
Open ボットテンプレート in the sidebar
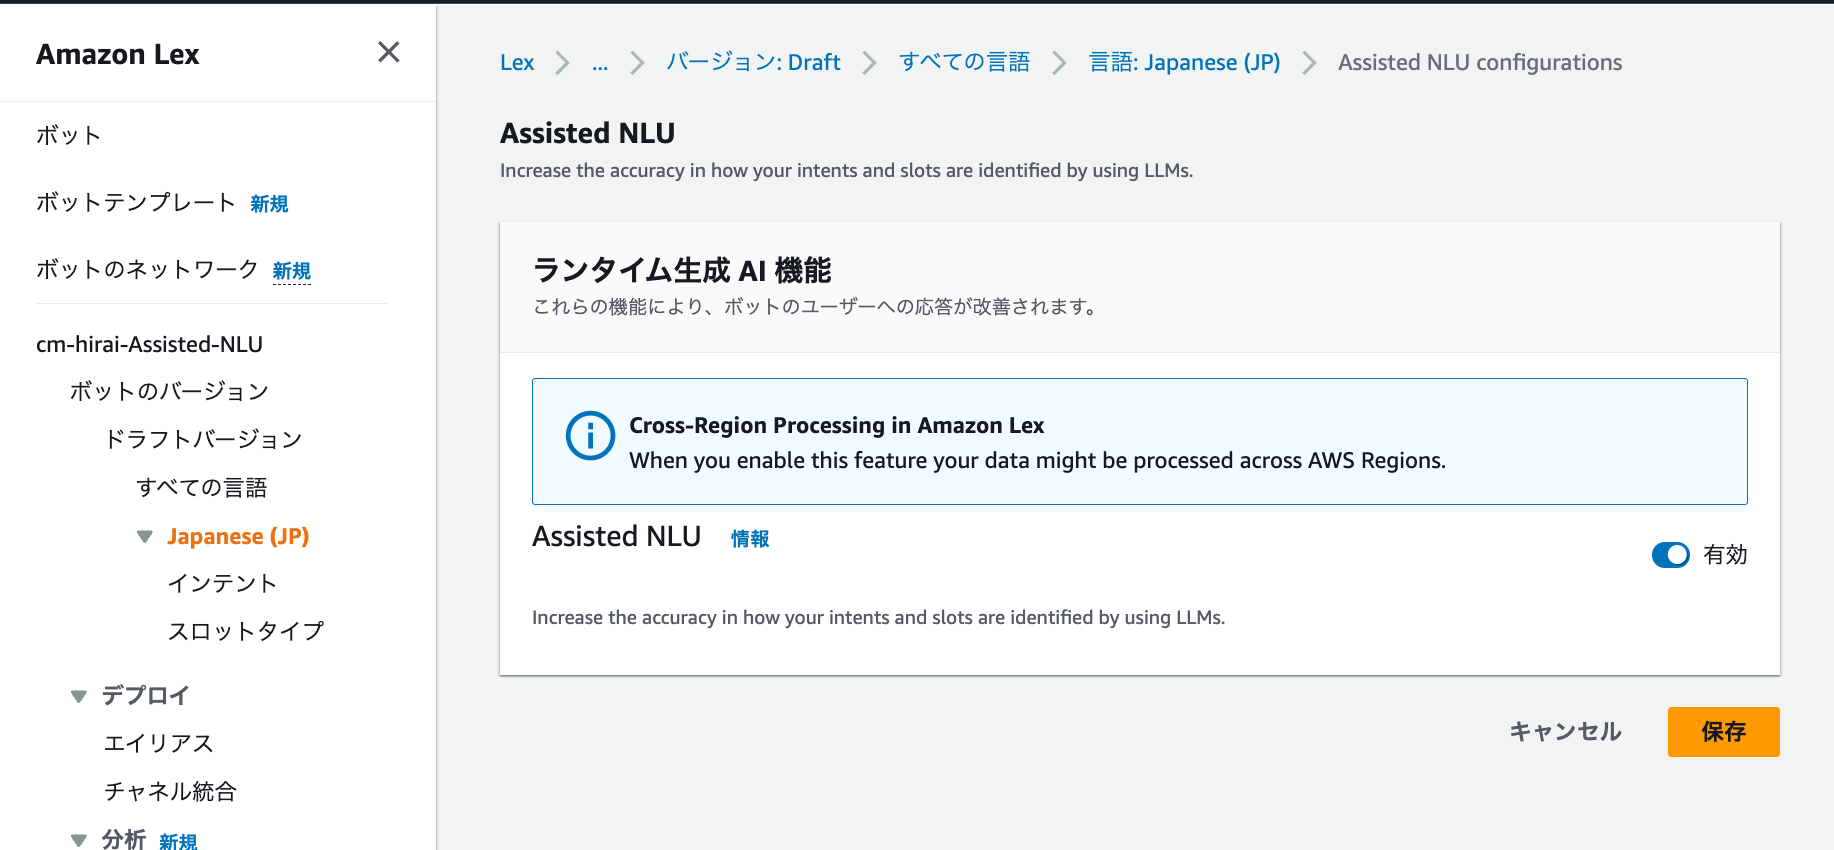tap(136, 203)
